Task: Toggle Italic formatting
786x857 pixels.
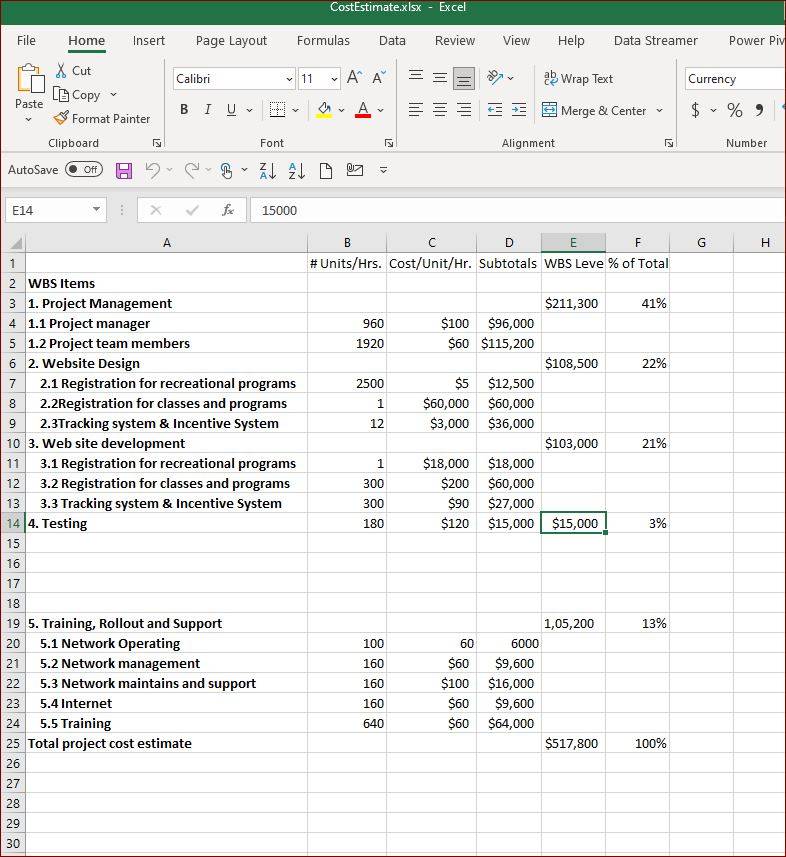Action: 208,109
